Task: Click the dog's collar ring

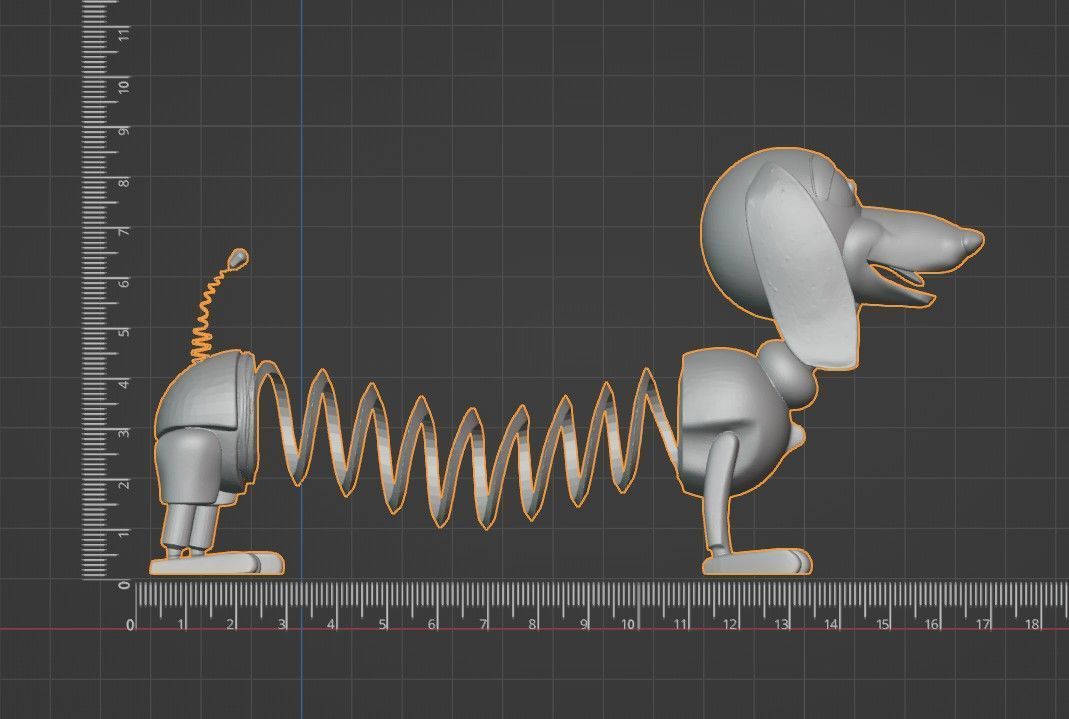Action: (789, 375)
